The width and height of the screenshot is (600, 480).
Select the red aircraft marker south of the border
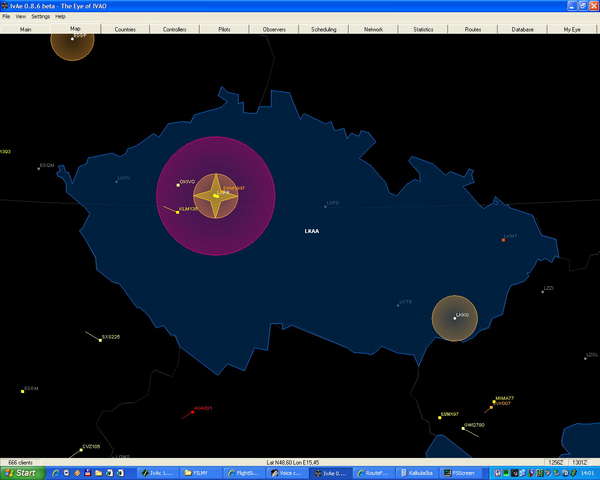192,412
